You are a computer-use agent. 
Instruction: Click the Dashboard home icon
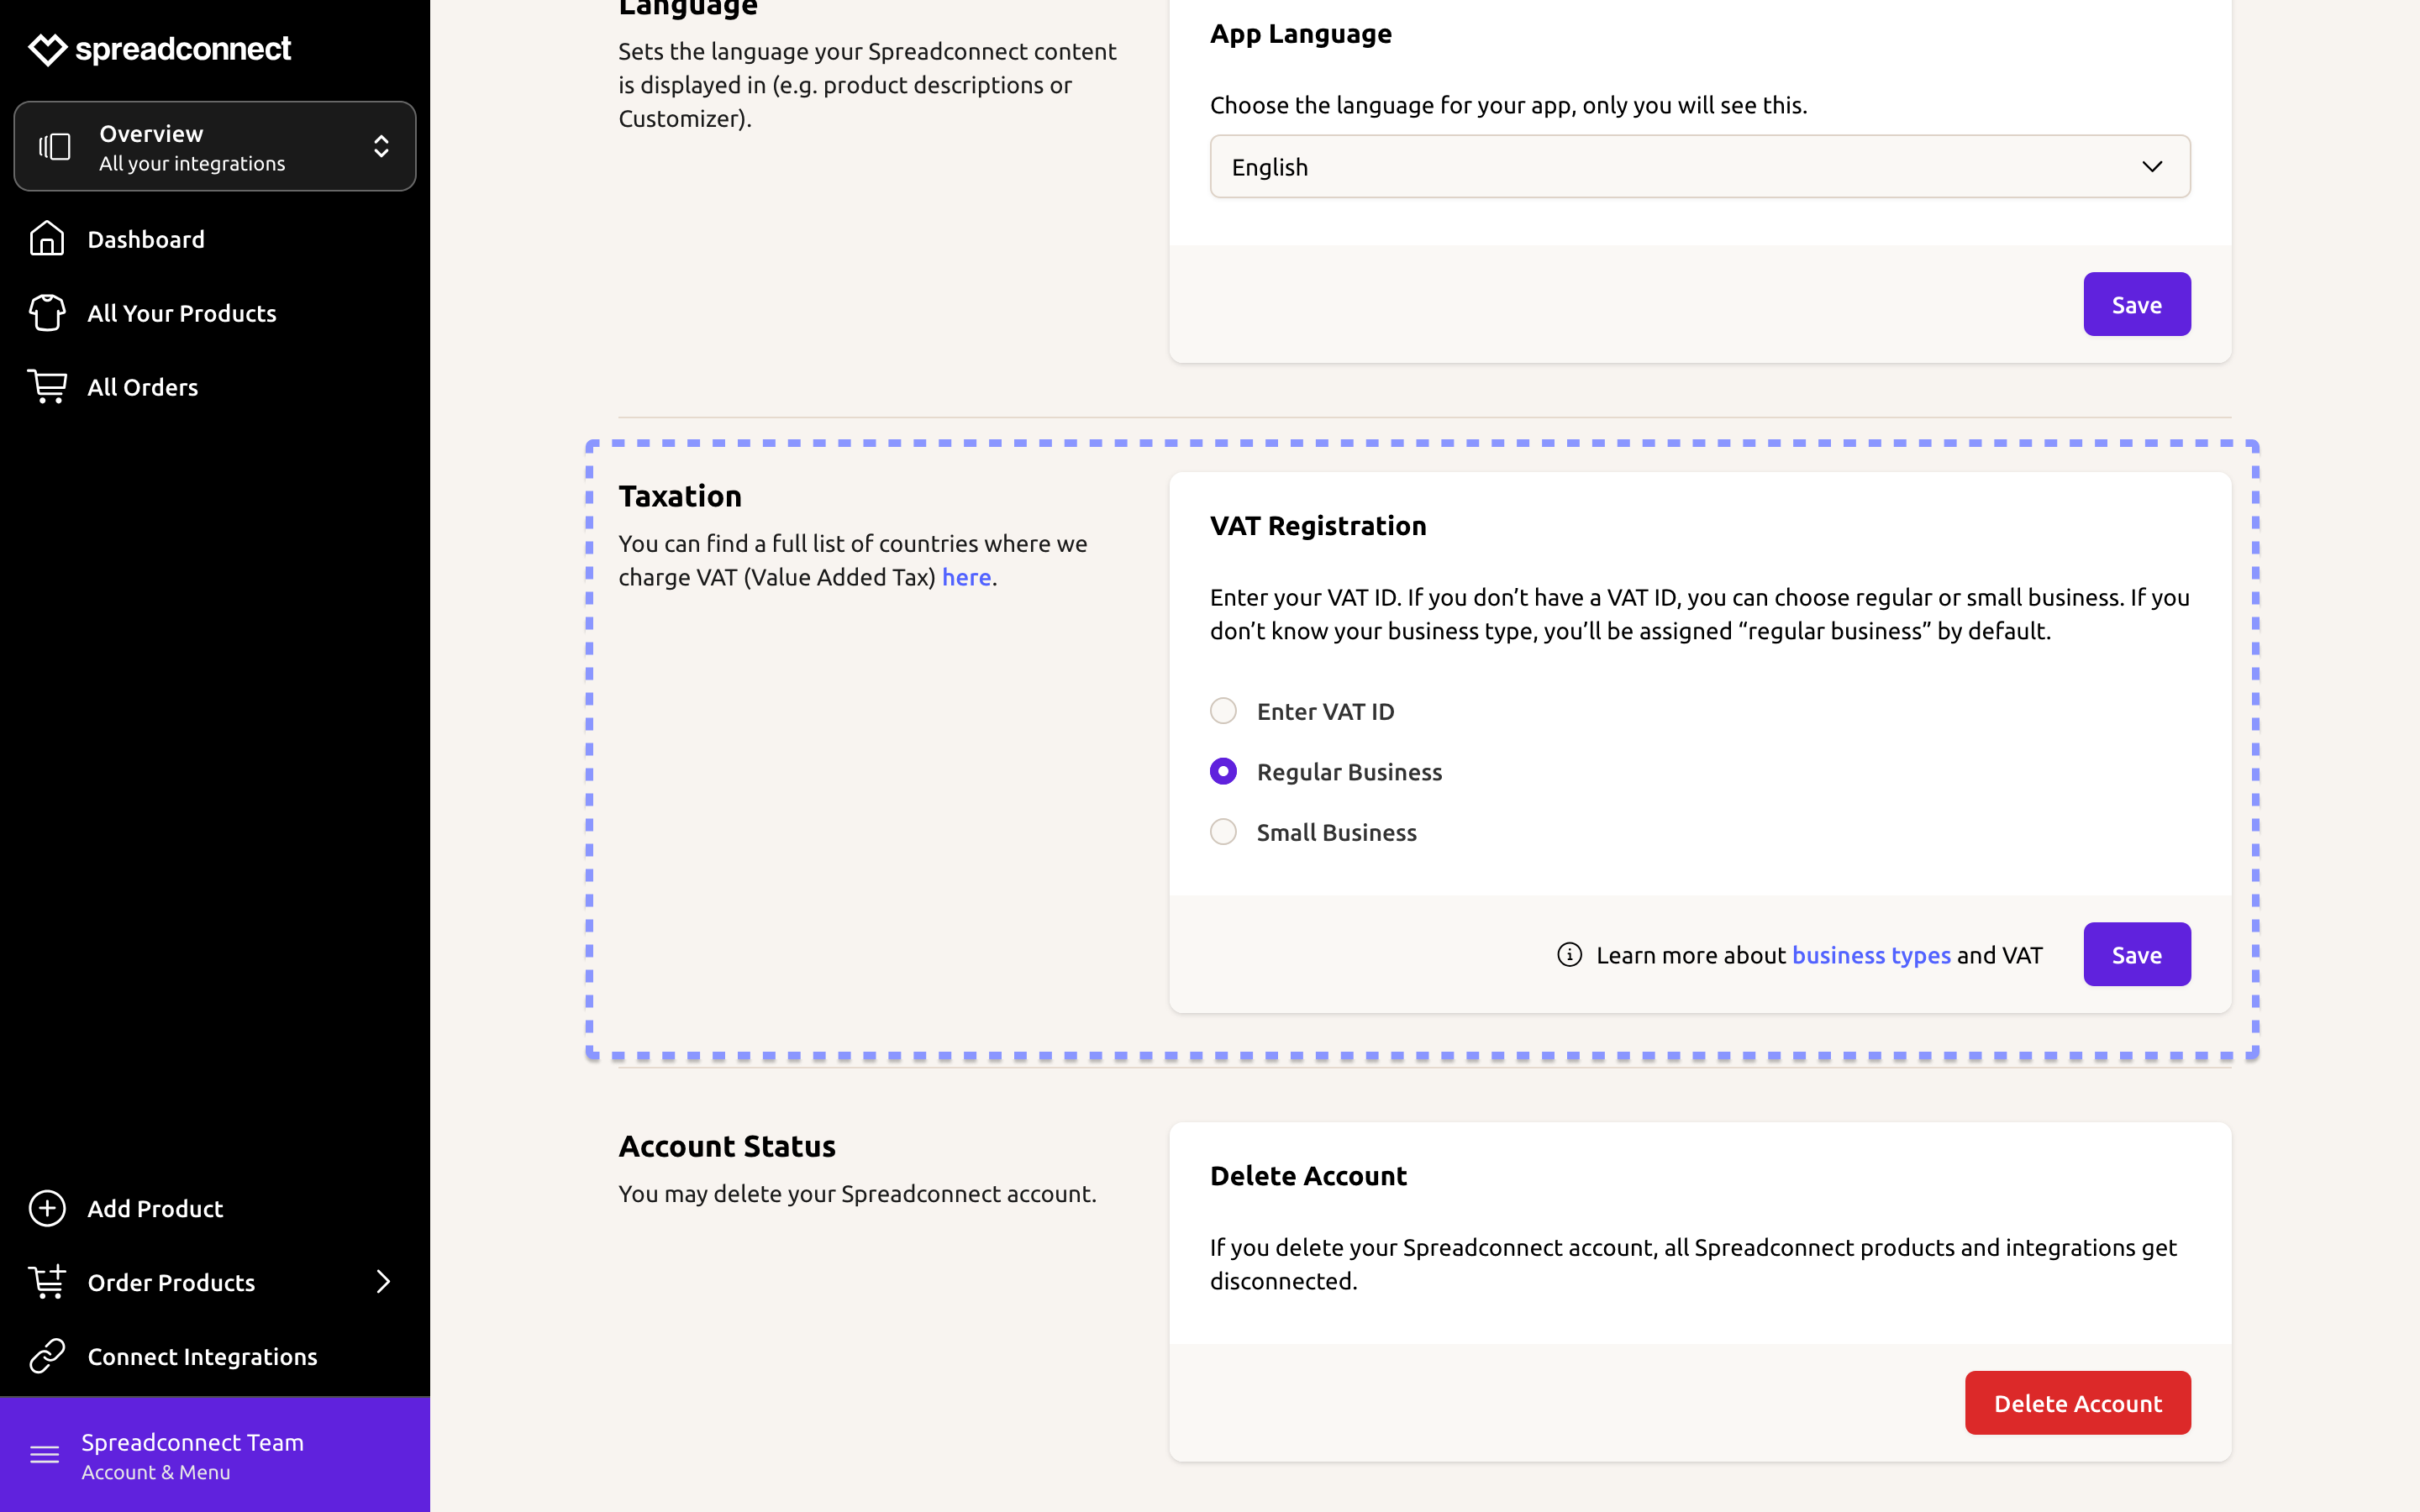click(x=47, y=239)
